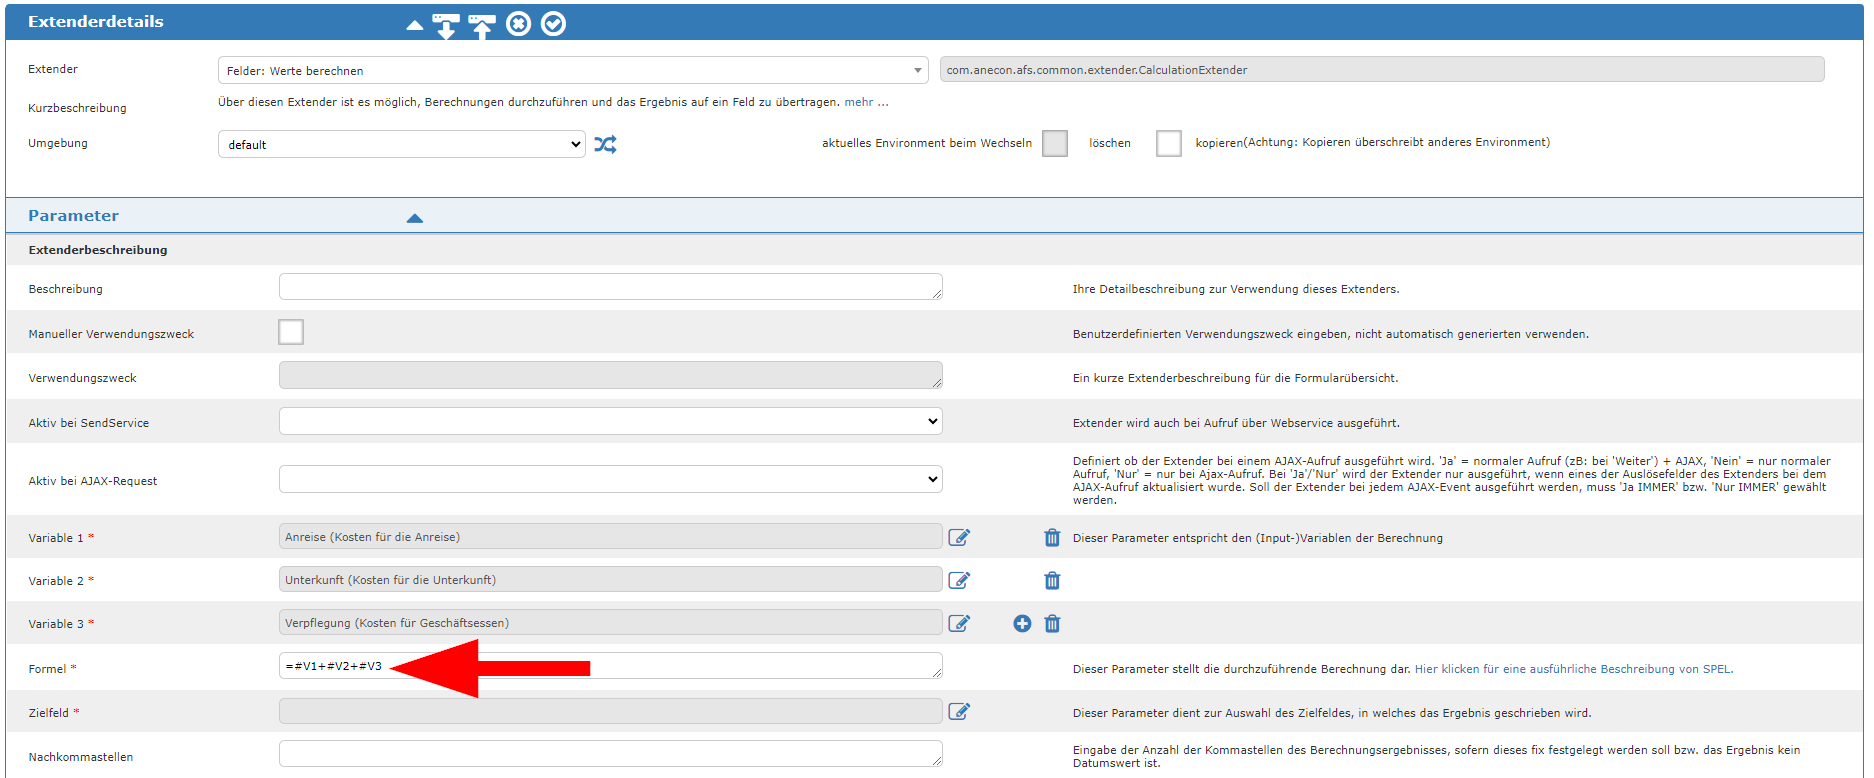Click the move extender up icon
Image resolution: width=1874 pixels, height=778 pixels.
pos(482,25)
